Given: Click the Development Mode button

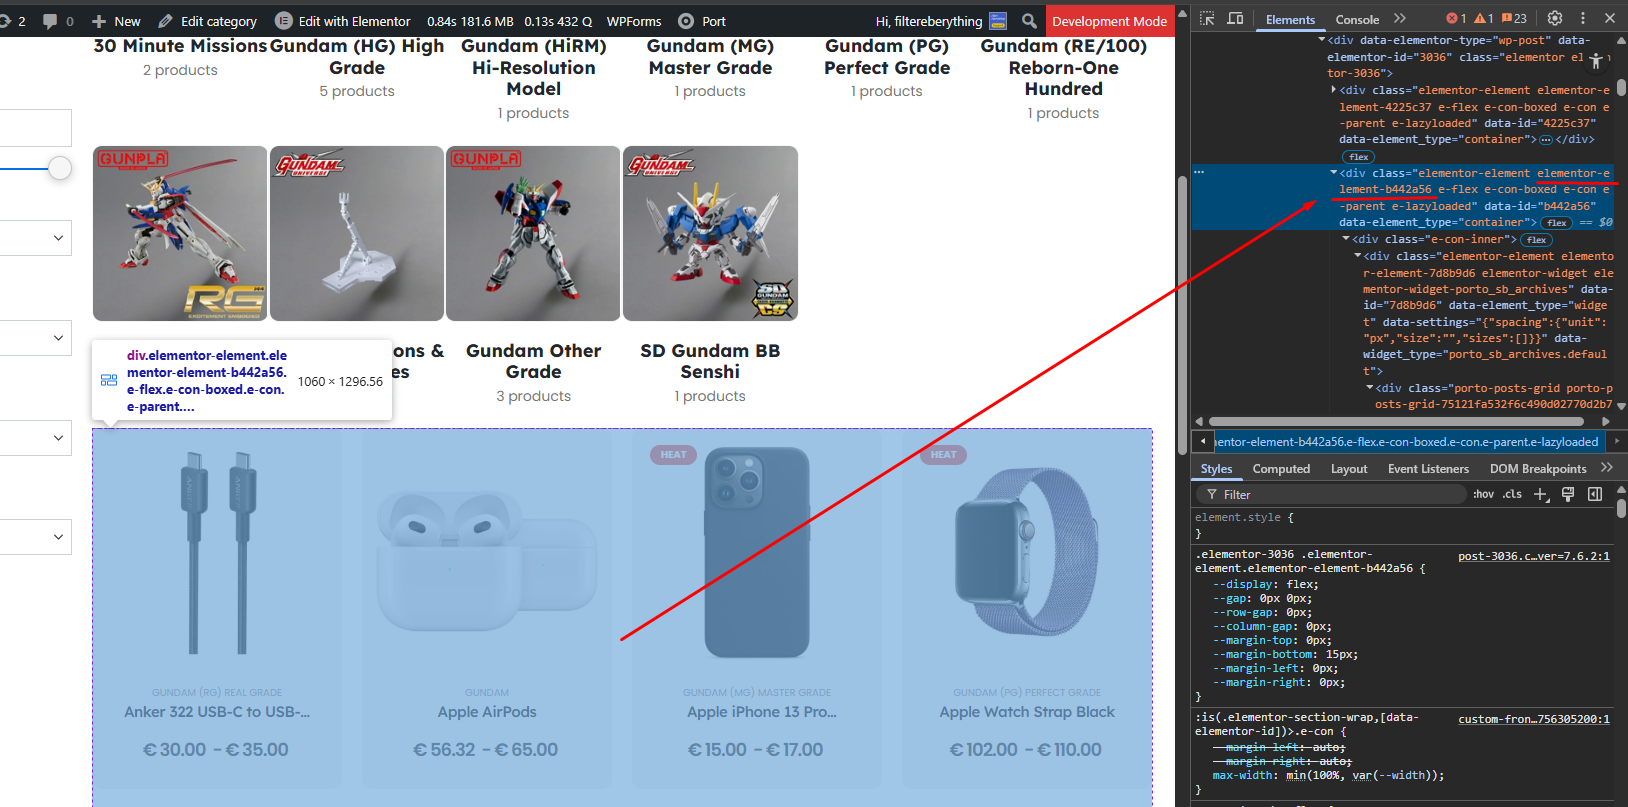Looking at the screenshot, I should tap(1109, 21).
